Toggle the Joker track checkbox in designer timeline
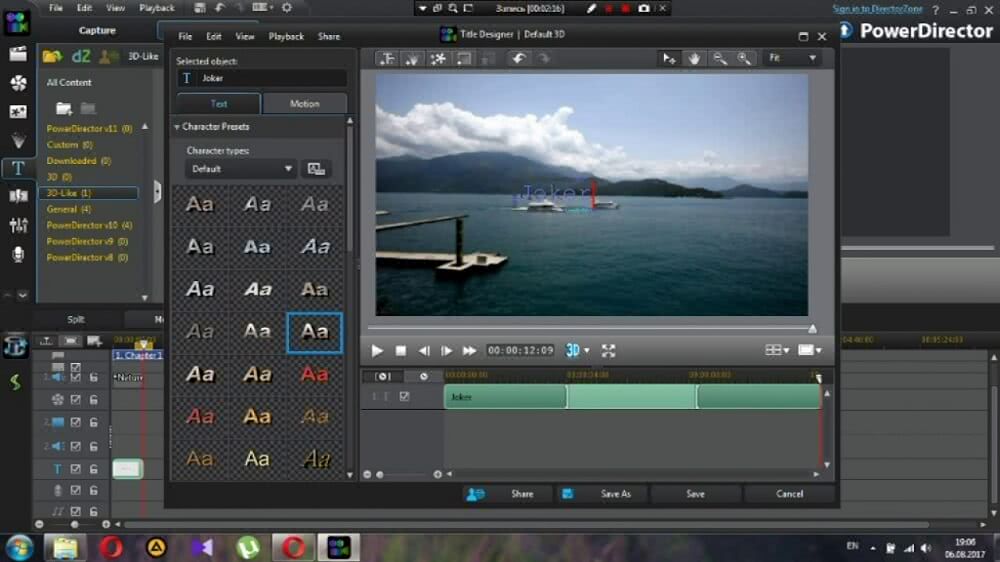1000x562 pixels. pos(404,397)
